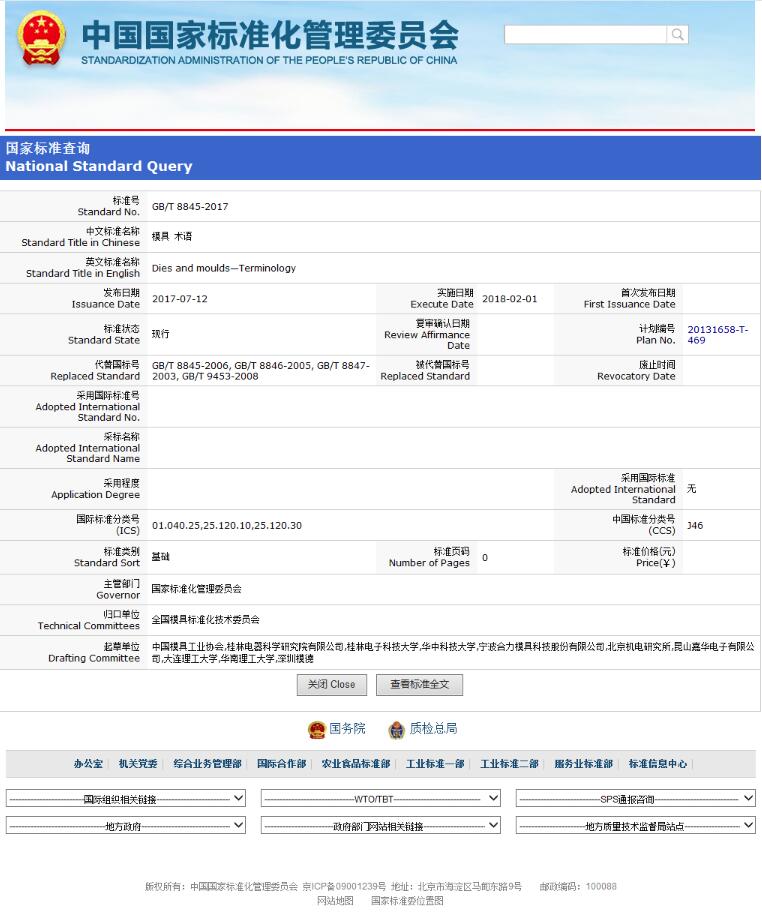
Task: Click the 国家标准委位置图 footer link
Action: click(x=407, y=901)
